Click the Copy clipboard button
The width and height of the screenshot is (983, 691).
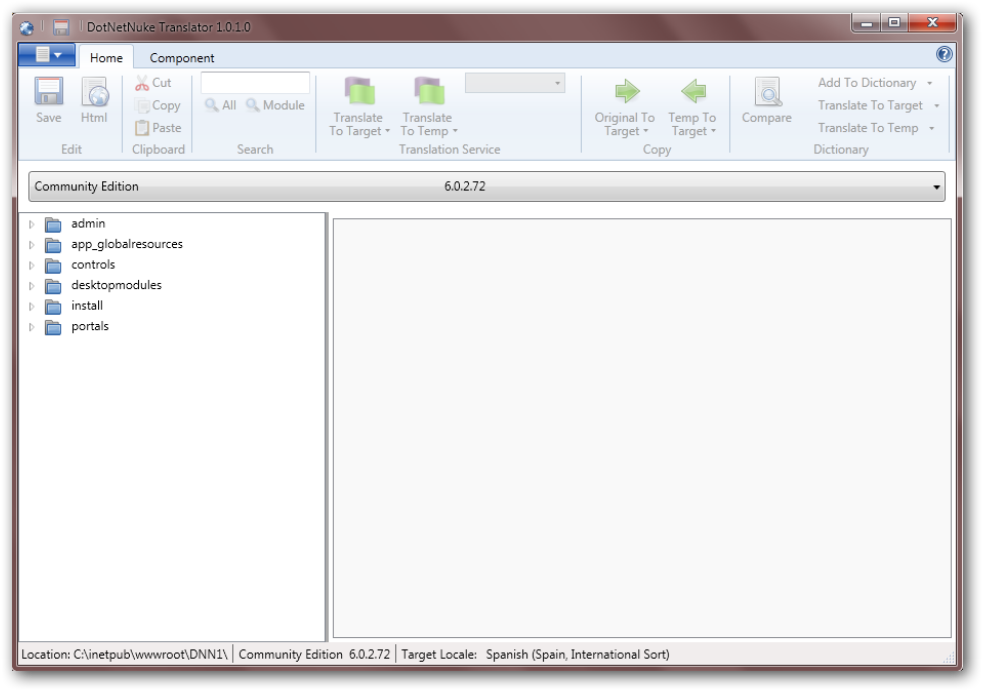pos(158,105)
